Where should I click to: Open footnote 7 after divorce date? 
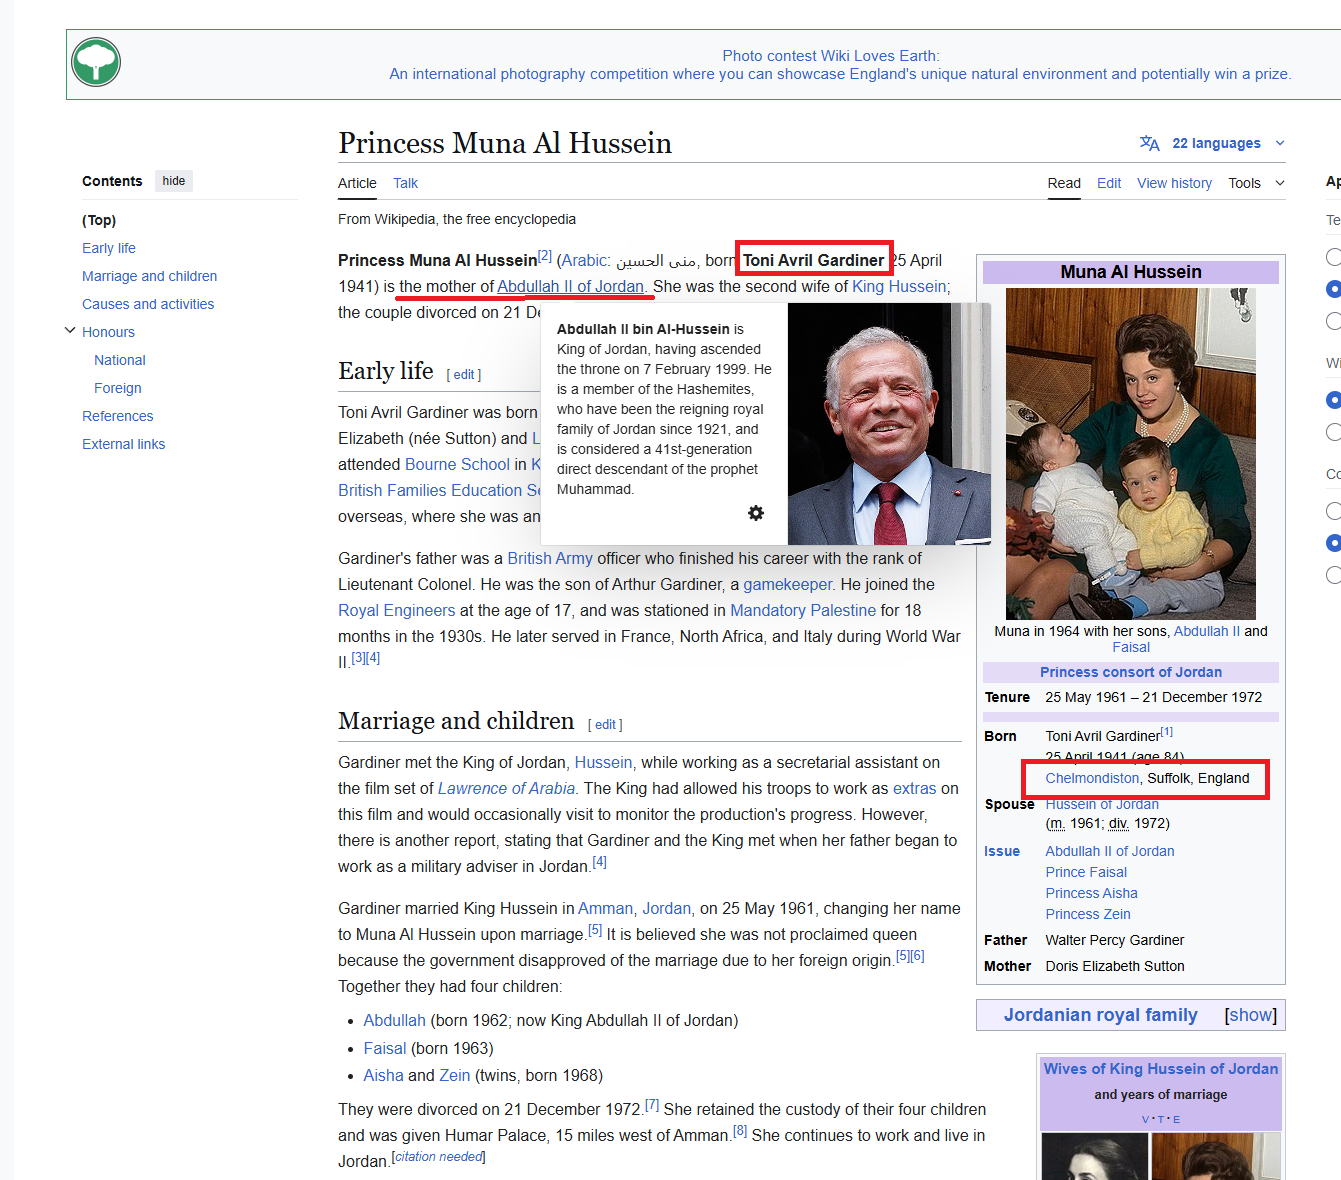(x=652, y=1105)
